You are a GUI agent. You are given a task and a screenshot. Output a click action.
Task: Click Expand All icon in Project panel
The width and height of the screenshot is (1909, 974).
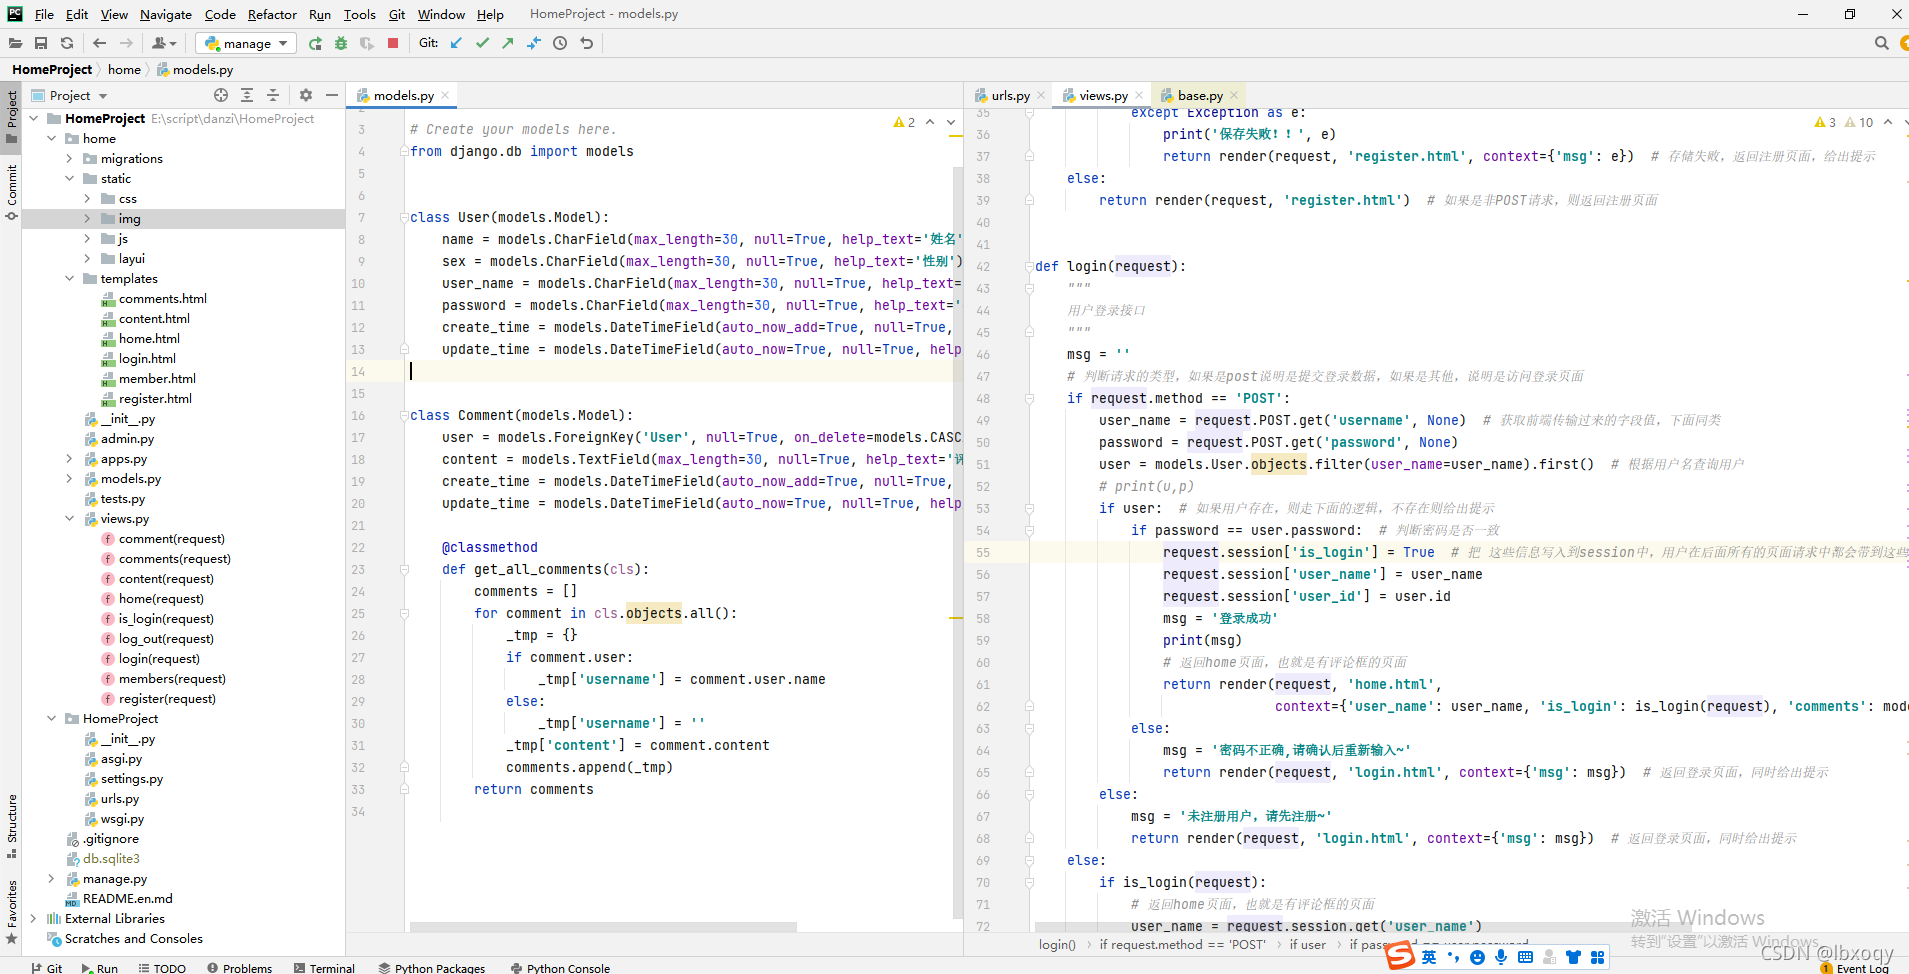[247, 95]
